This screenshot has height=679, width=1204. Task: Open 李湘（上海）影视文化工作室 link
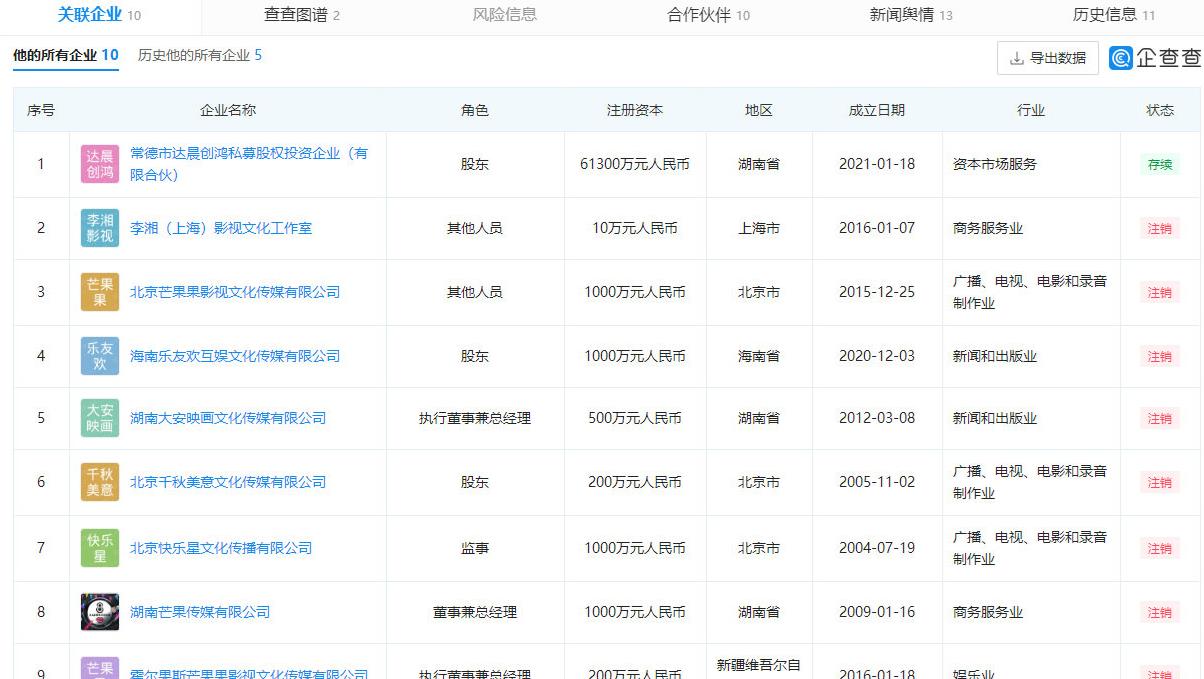221,228
